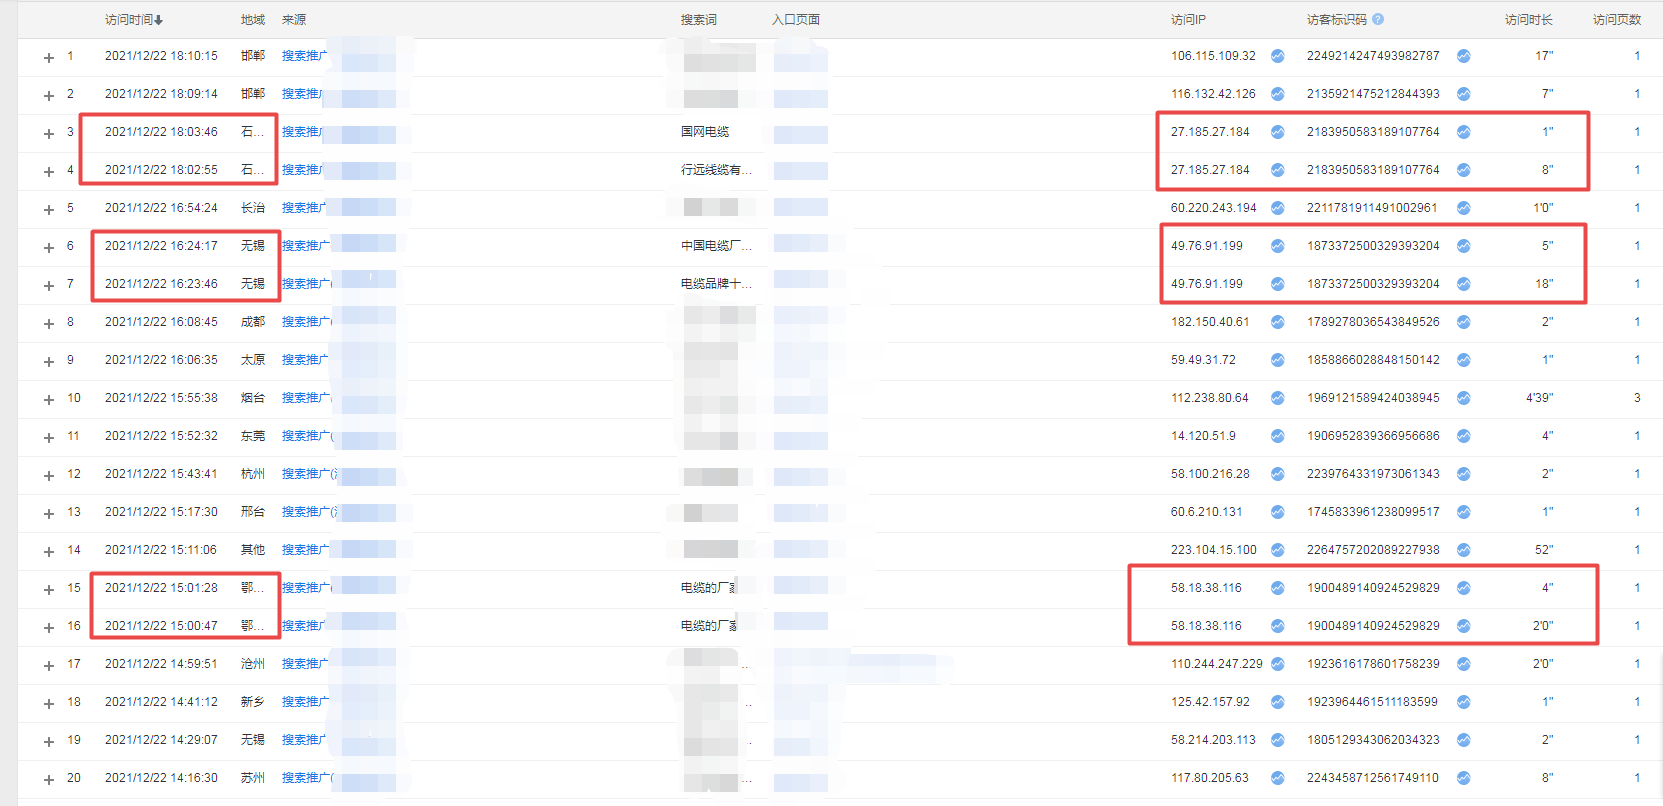This screenshot has width=1663, height=806.
Task: Open the help icon beside 访客标识码
Action: [x=1378, y=19]
